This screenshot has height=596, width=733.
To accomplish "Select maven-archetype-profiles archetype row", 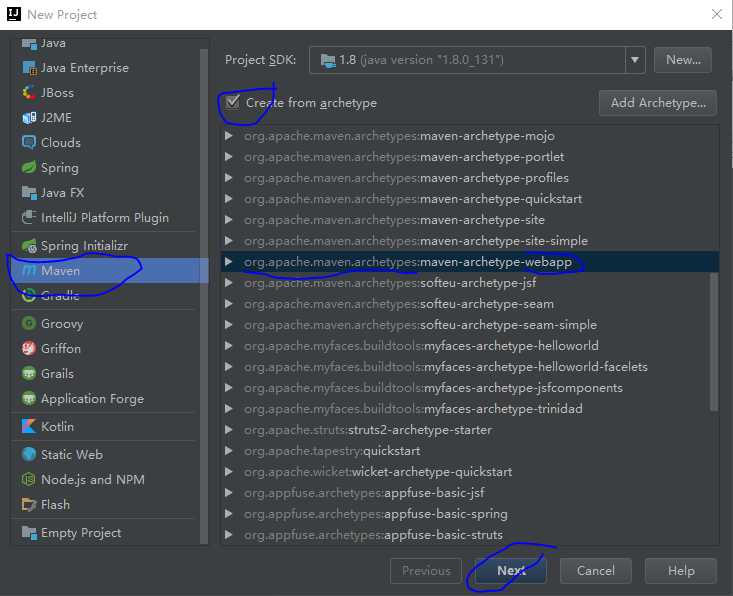I will pyautogui.click(x=470, y=178).
